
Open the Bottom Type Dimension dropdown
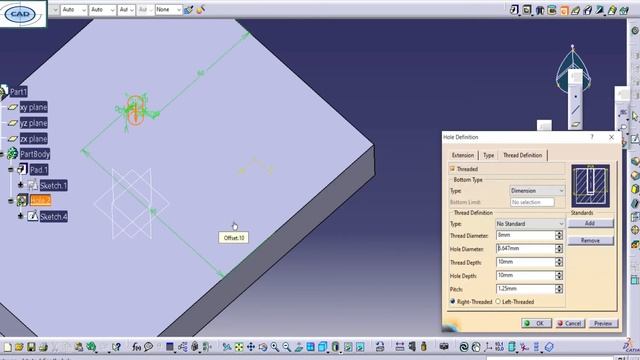point(537,191)
